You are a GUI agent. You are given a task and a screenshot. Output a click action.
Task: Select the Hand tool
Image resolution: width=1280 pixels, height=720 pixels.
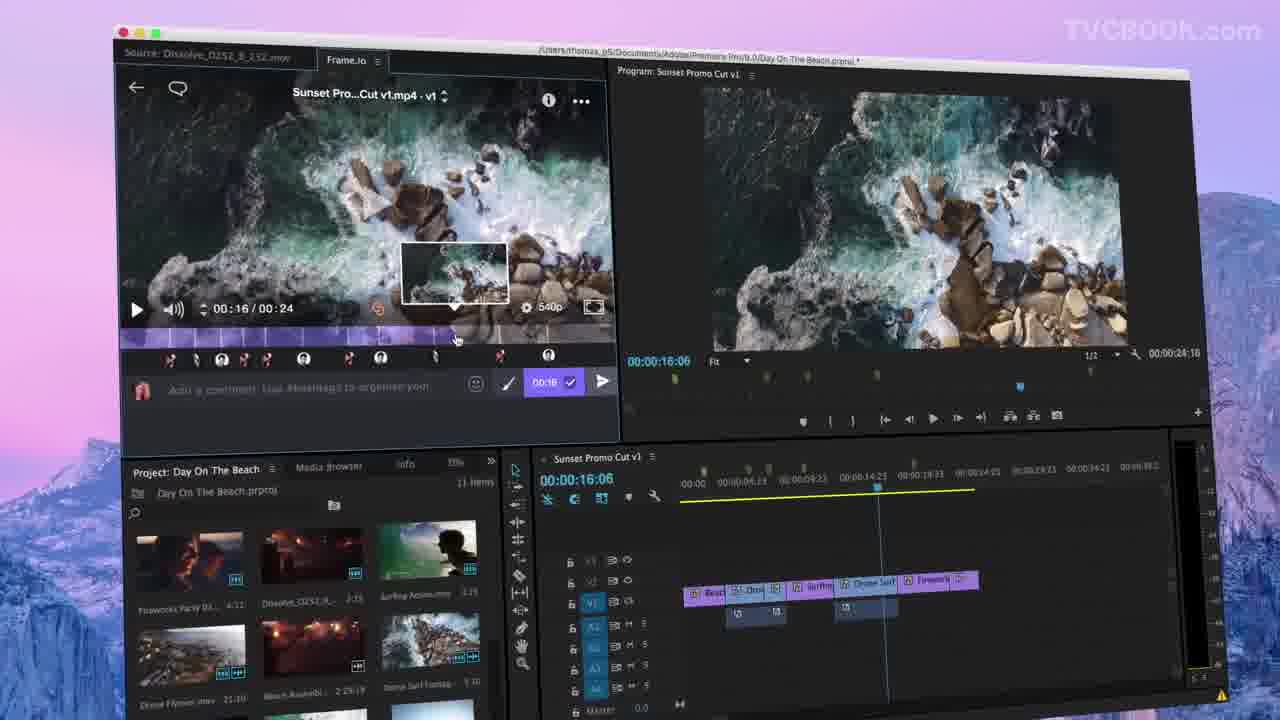point(521,646)
